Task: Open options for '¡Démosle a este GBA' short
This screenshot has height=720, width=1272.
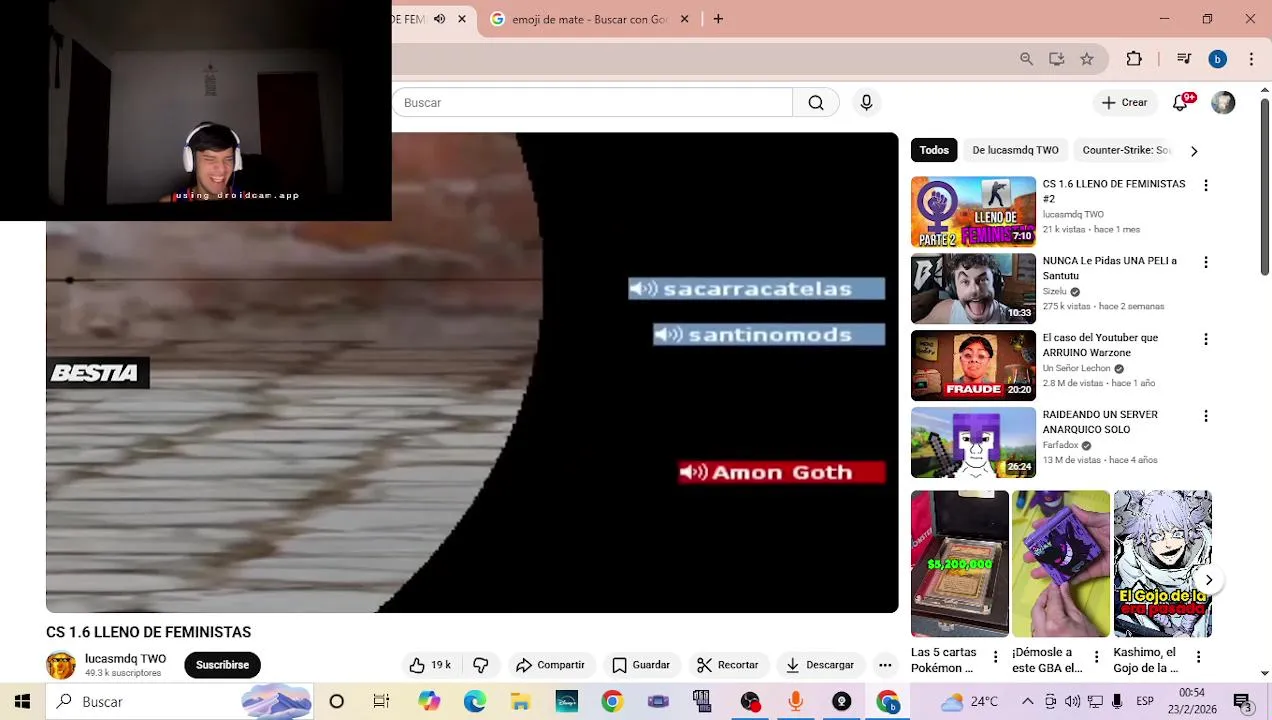Action: (1096, 657)
